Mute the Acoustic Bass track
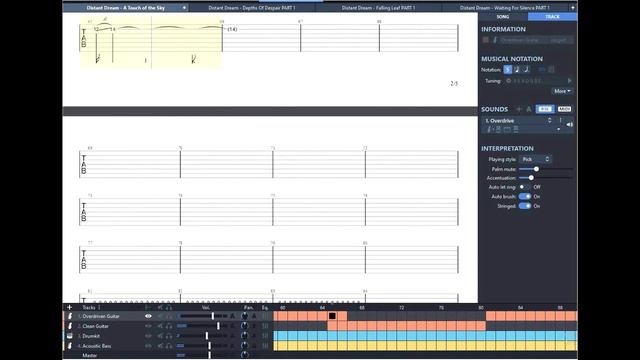640x360 pixels. (160, 346)
